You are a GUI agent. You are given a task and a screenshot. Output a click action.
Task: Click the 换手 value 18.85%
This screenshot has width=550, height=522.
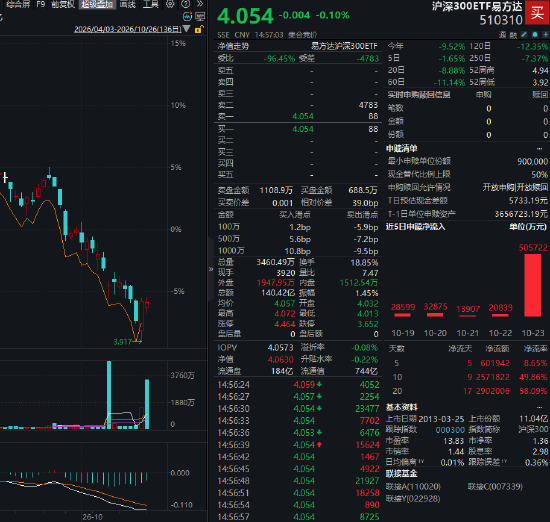coord(364,263)
